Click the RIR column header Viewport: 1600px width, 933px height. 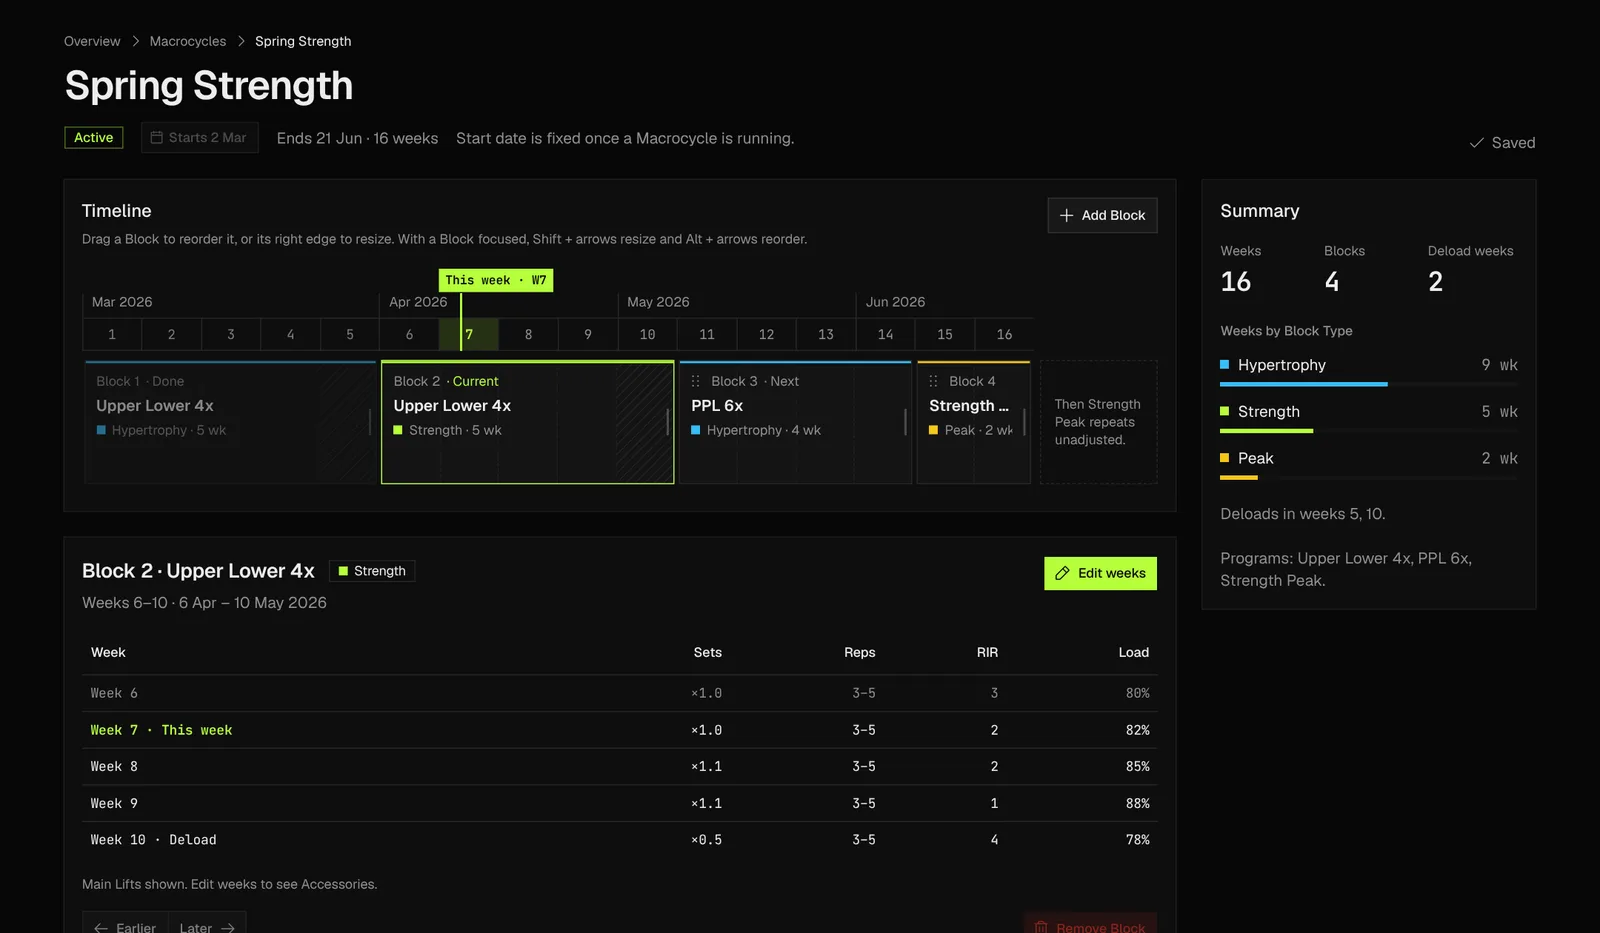[x=987, y=652]
